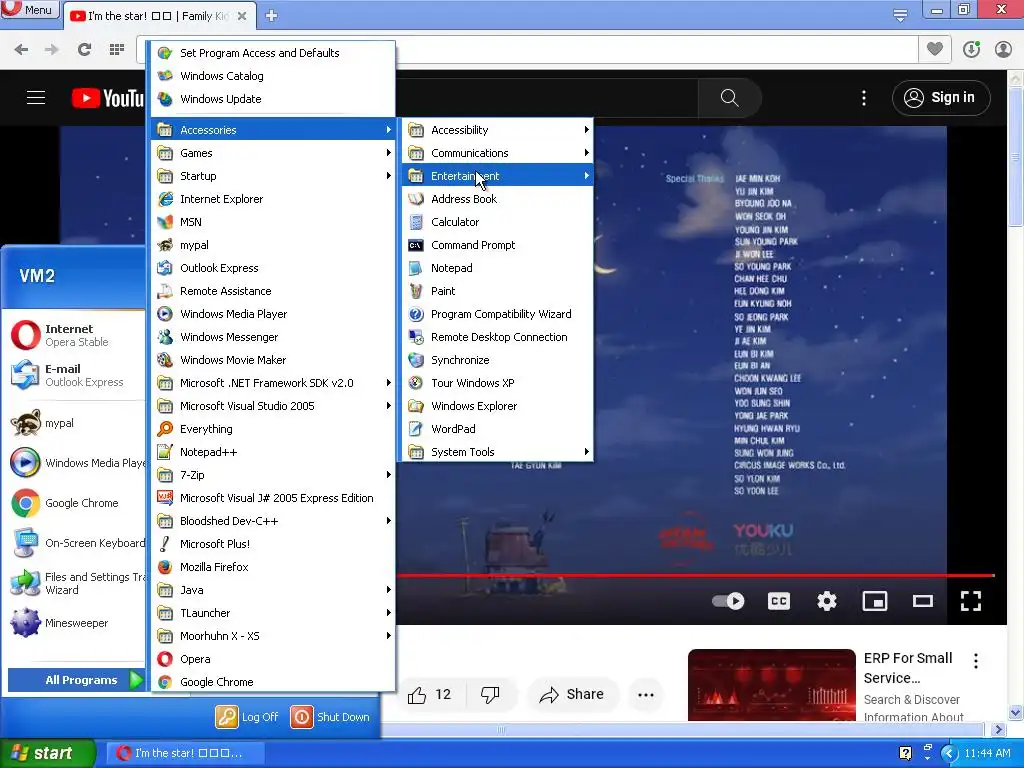Click Shut Down button
Screen dimensions: 1024x768
(330, 717)
